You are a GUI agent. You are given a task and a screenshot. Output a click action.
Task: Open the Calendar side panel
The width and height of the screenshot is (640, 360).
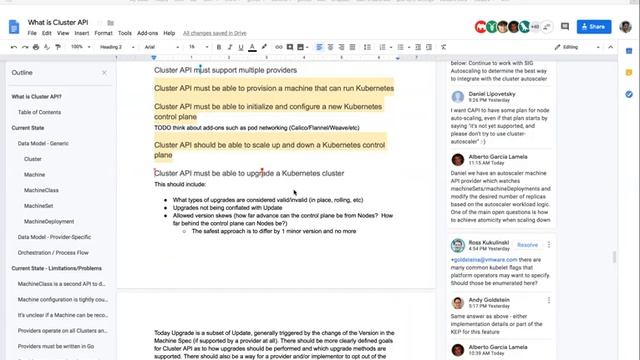coord(629,51)
